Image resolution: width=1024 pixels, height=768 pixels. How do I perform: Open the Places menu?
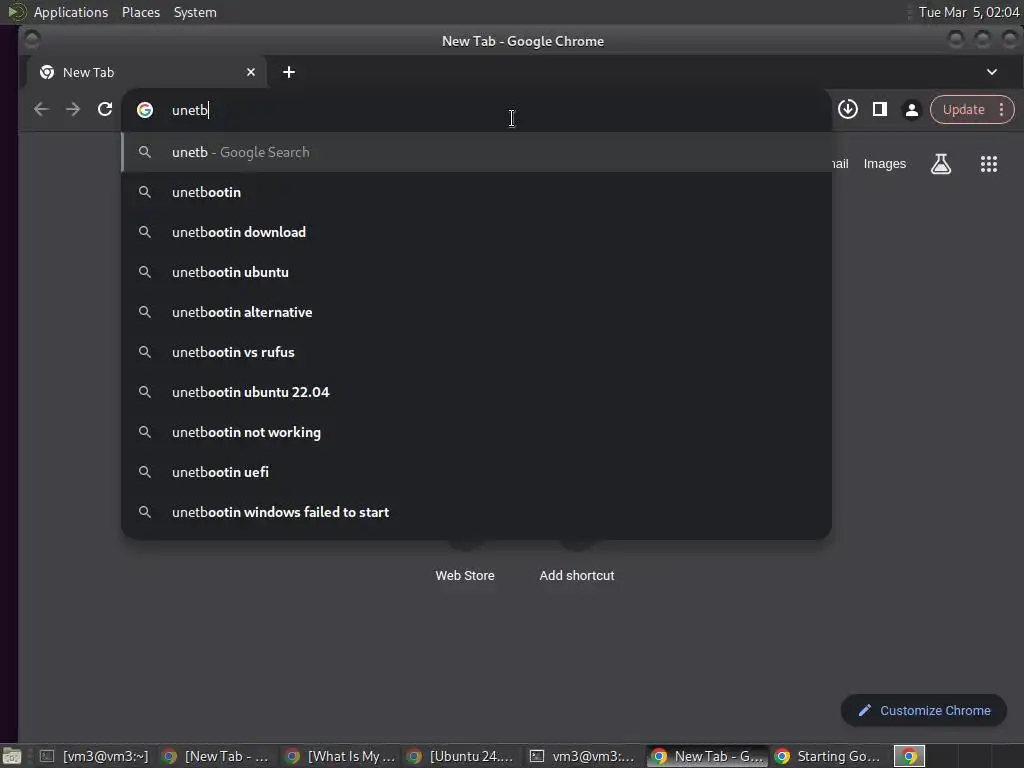[x=140, y=12]
